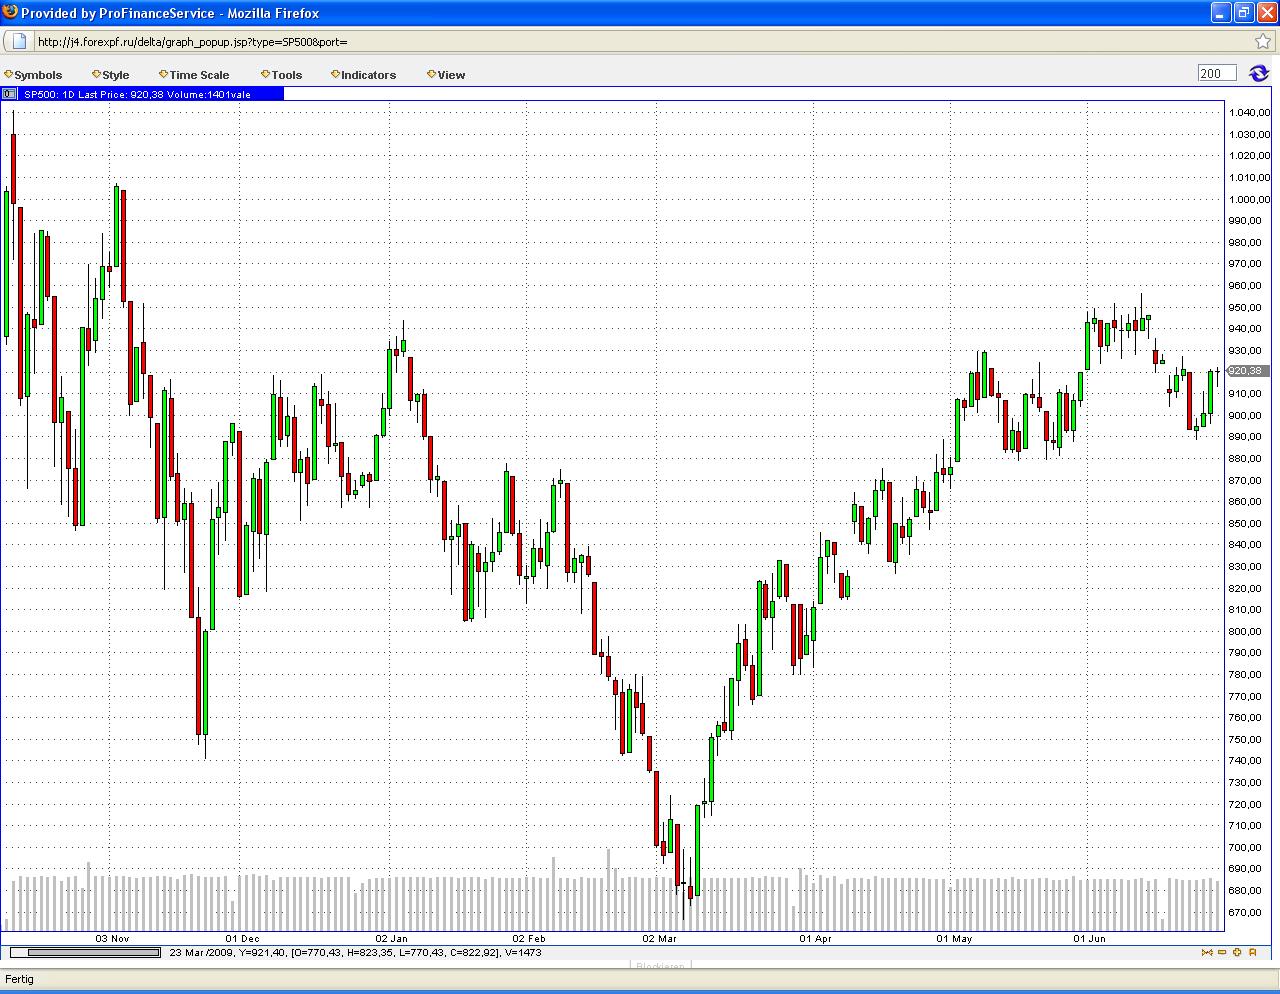The width and height of the screenshot is (1280, 994).
Task: Click the 1.000,00 price axis label
Action: [x=1249, y=199]
